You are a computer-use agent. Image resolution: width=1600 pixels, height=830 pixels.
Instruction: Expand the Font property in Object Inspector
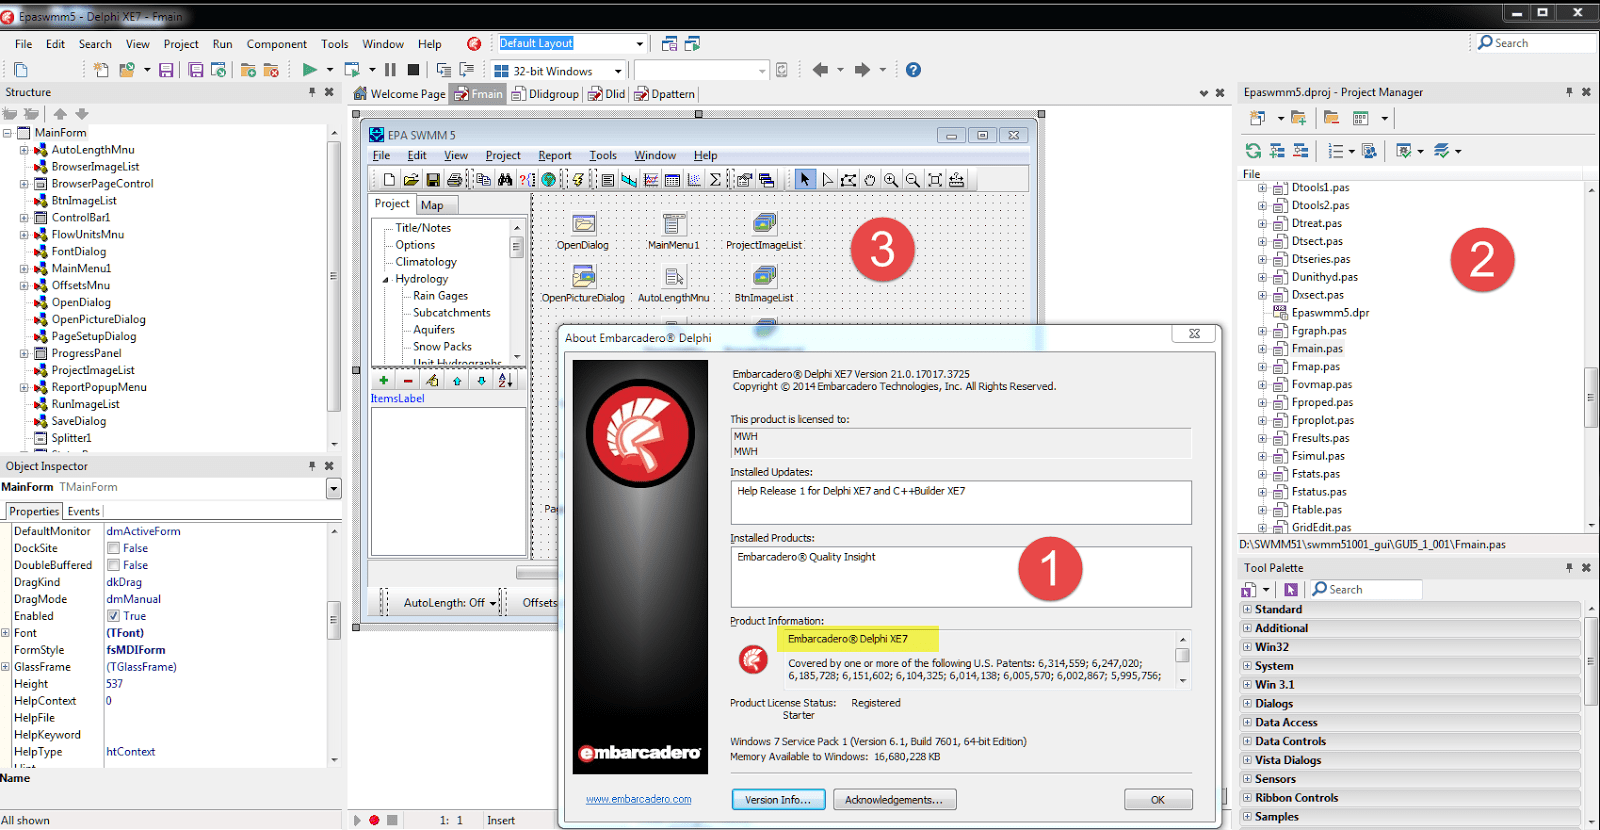coord(5,633)
